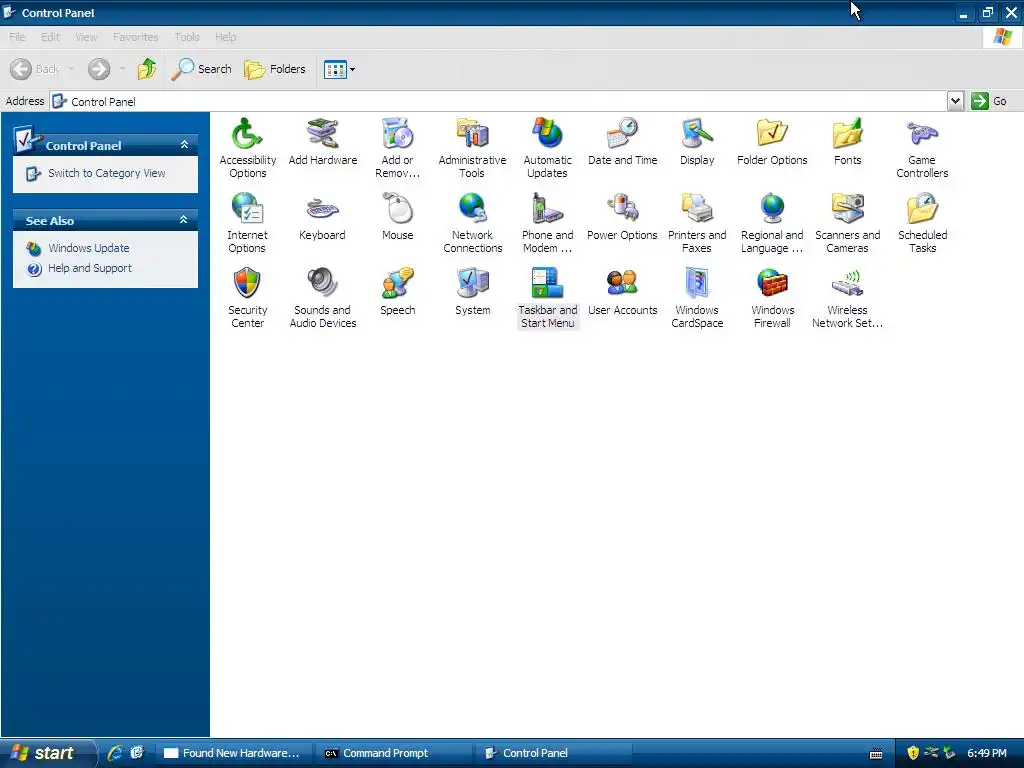Open Sounds and Audio Devices
Image resolution: width=1024 pixels, height=768 pixels.
click(x=323, y=298)
